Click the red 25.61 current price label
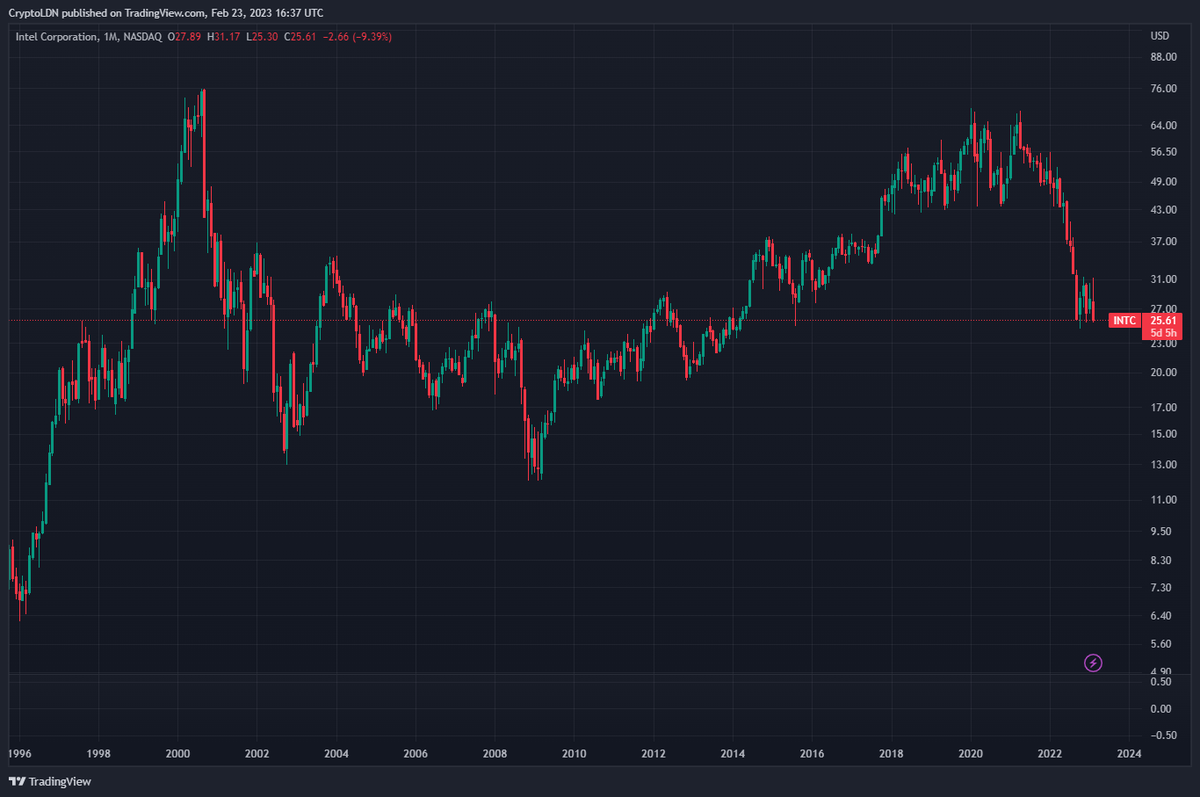The width and height of the screenshot is (1200, 797). 1164,320
